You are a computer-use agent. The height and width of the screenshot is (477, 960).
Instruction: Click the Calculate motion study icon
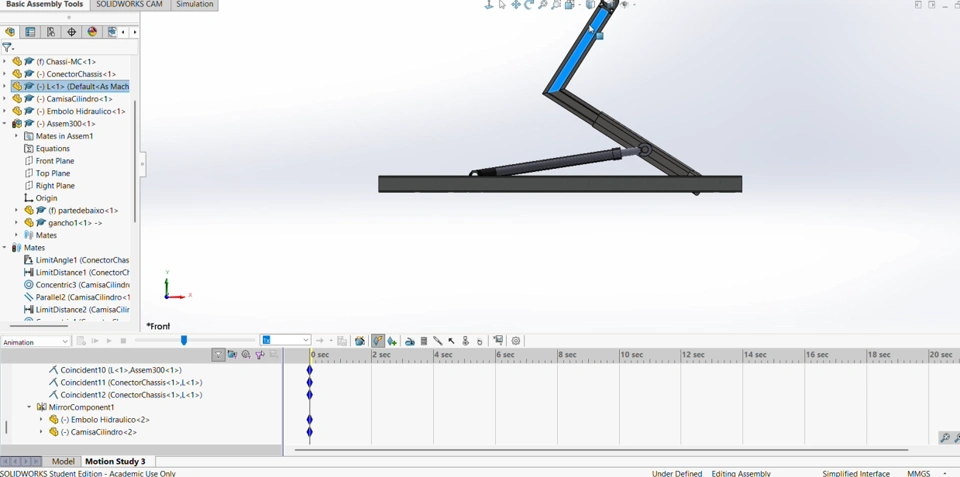click(x=81, y=341)
